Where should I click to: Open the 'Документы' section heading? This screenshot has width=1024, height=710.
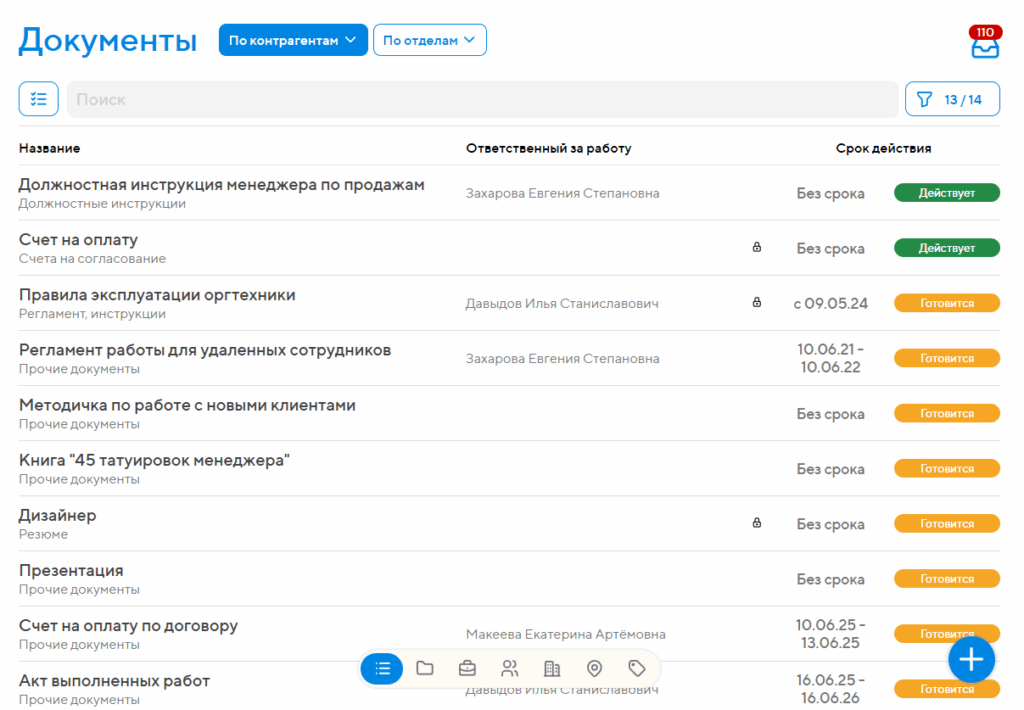coord(107,40)
